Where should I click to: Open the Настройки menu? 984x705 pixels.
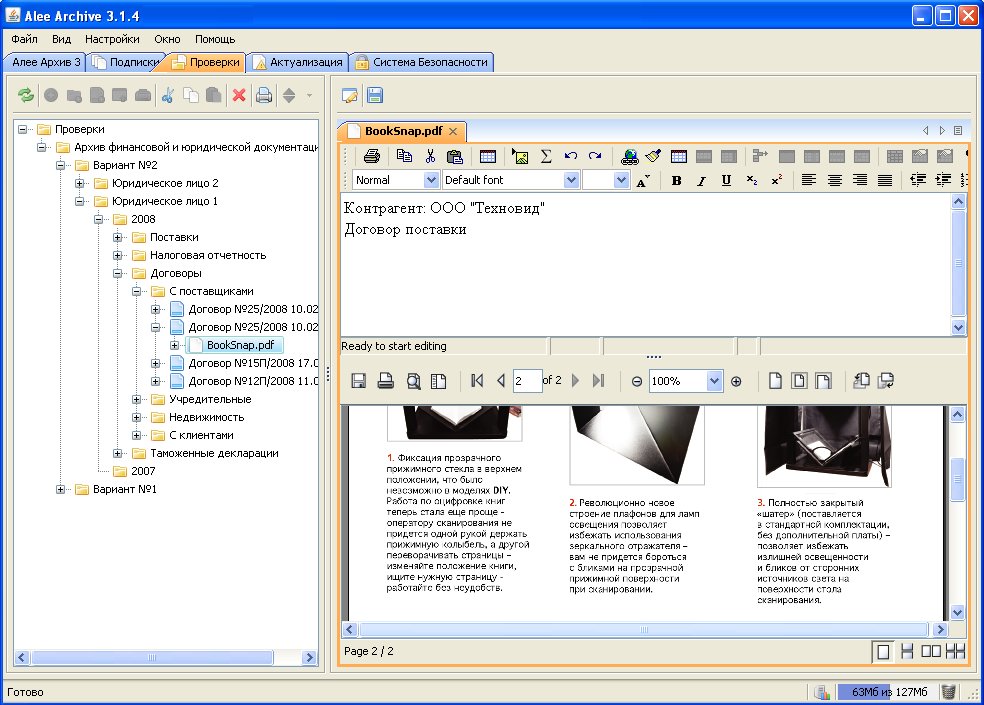(x=112, y=39)
